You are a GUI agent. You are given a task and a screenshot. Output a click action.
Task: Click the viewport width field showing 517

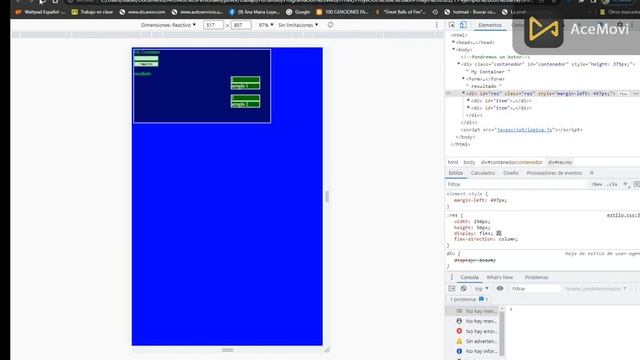coord(213,25)
